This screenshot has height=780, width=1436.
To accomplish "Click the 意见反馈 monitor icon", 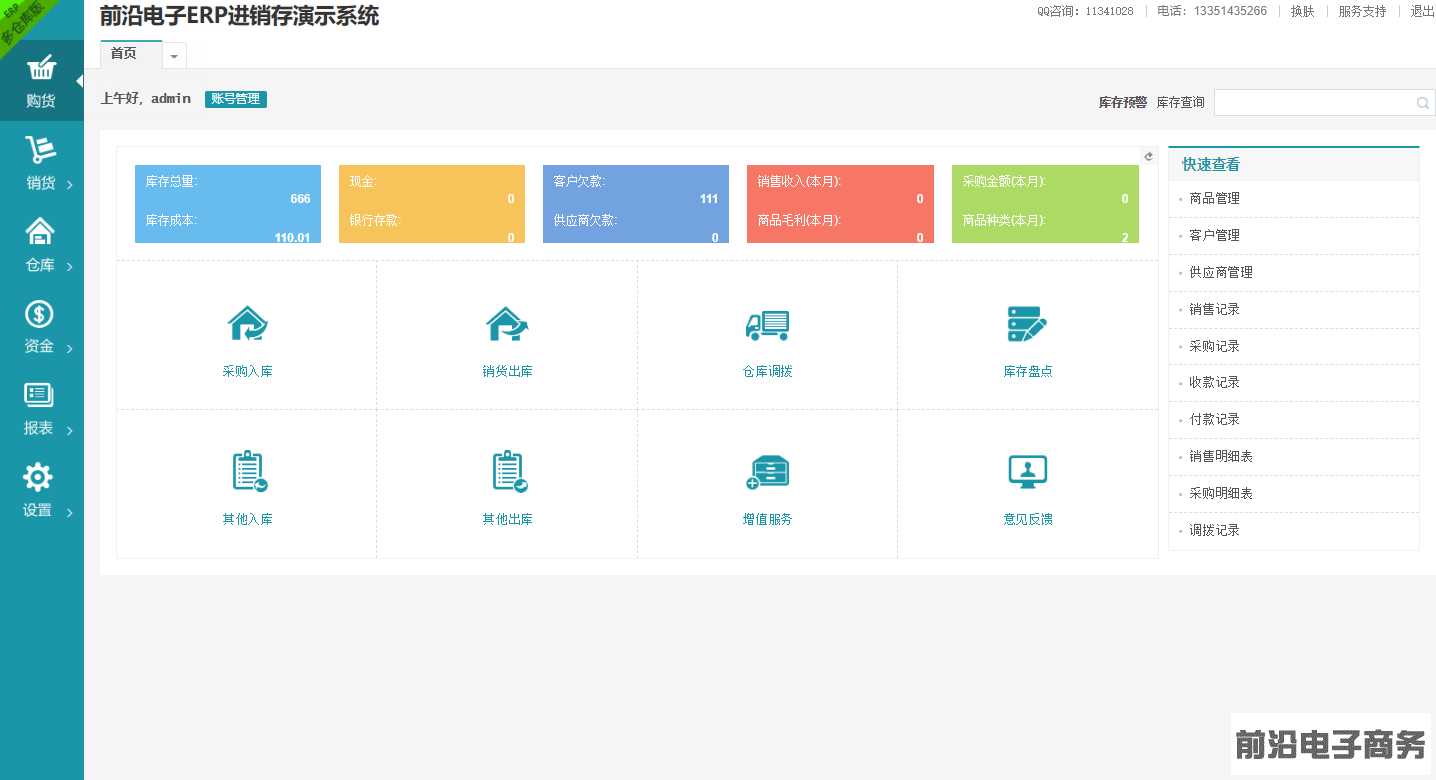I will [x=1027, y=472].
